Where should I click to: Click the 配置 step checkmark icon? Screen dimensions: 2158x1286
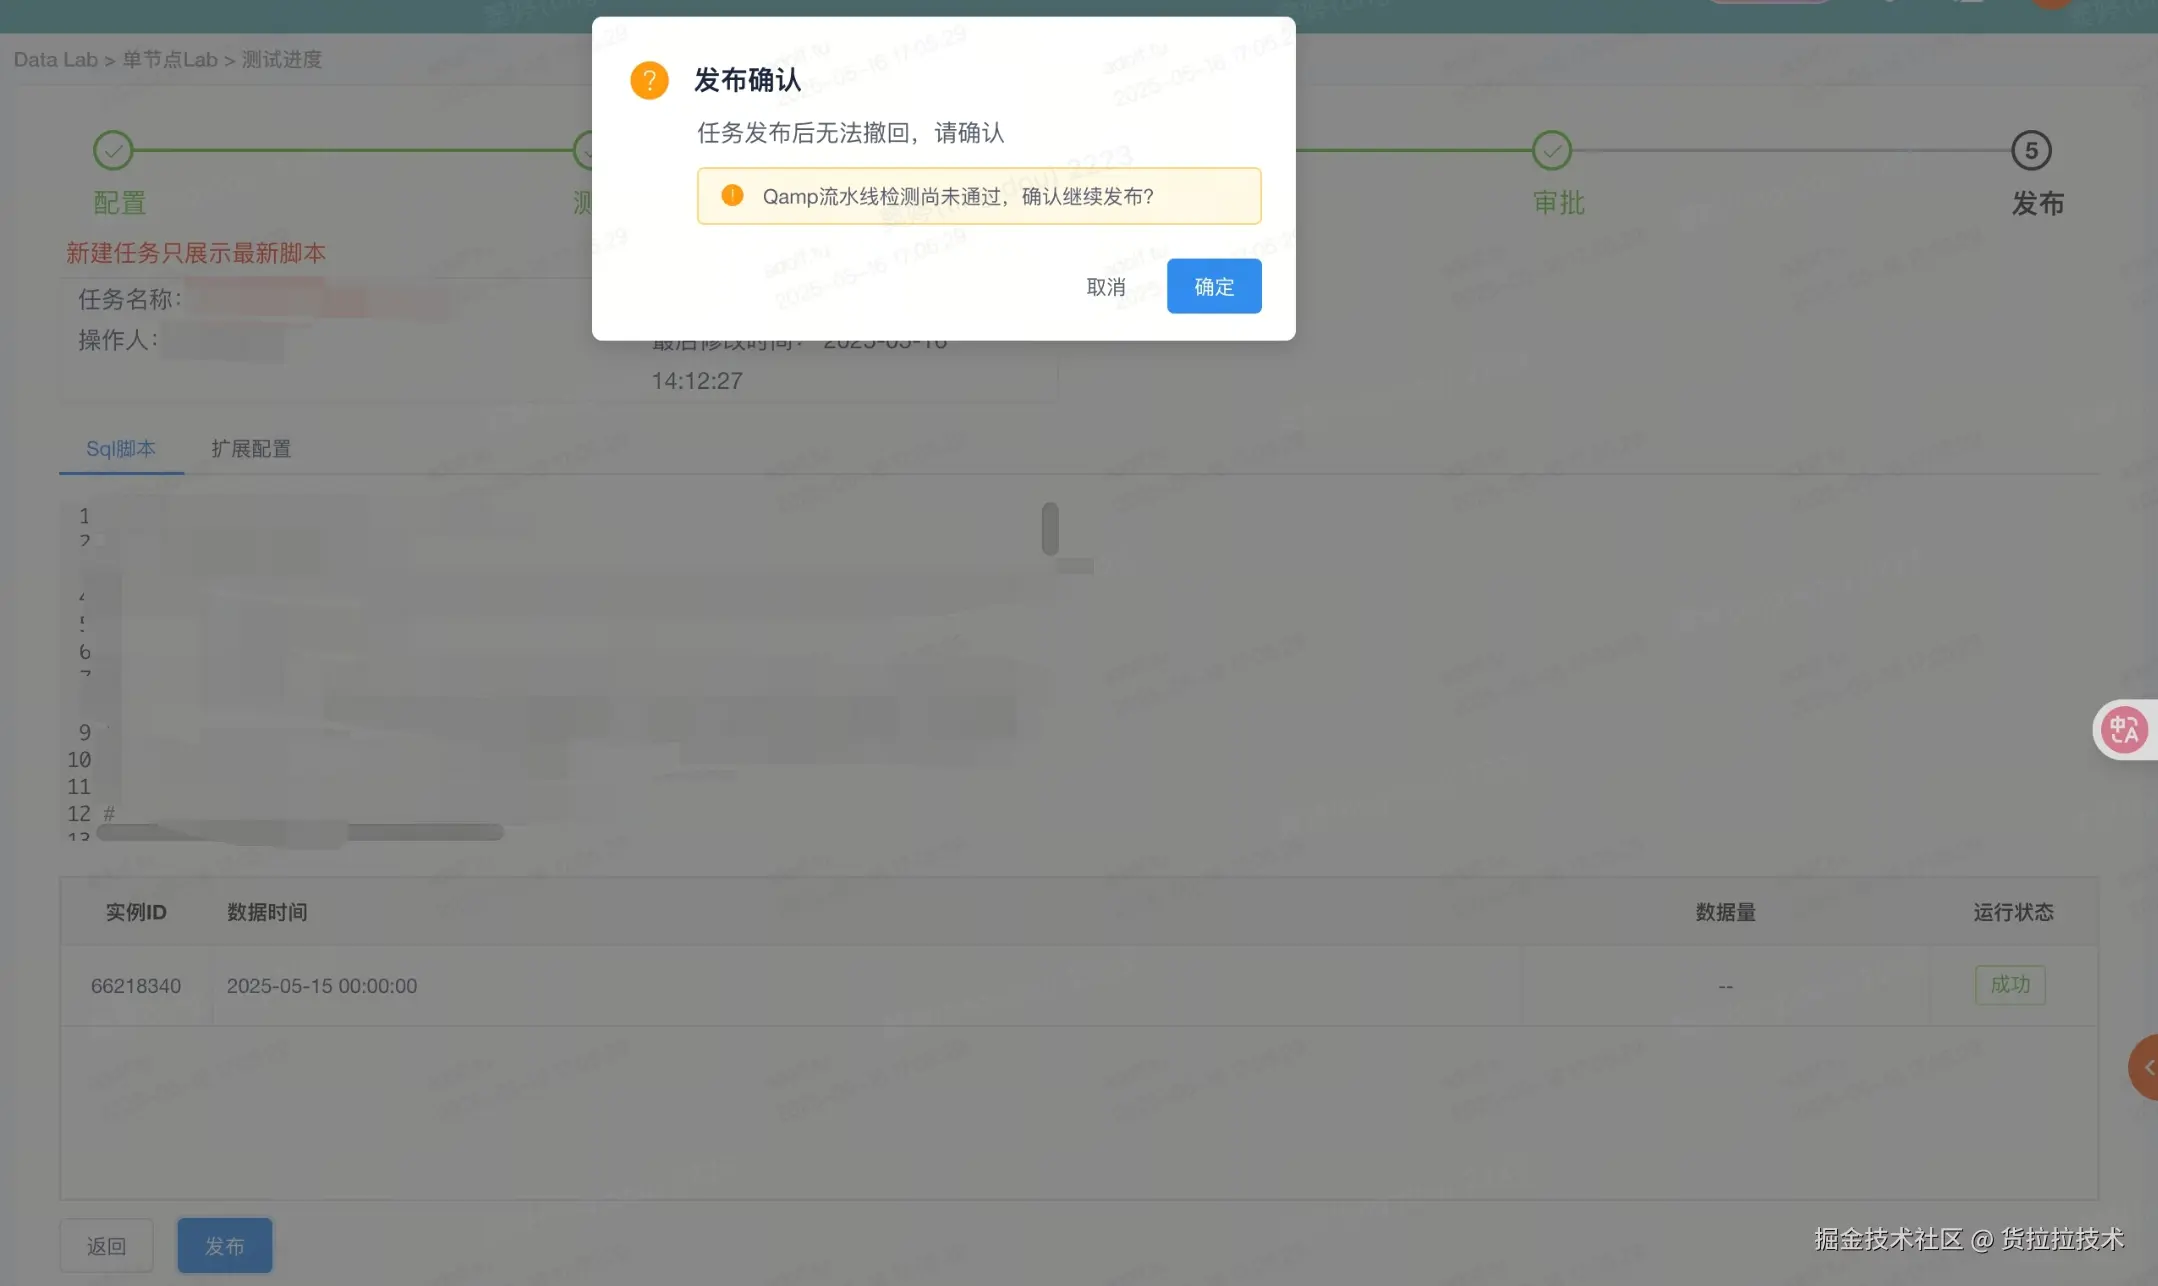(x=113, y=149)
